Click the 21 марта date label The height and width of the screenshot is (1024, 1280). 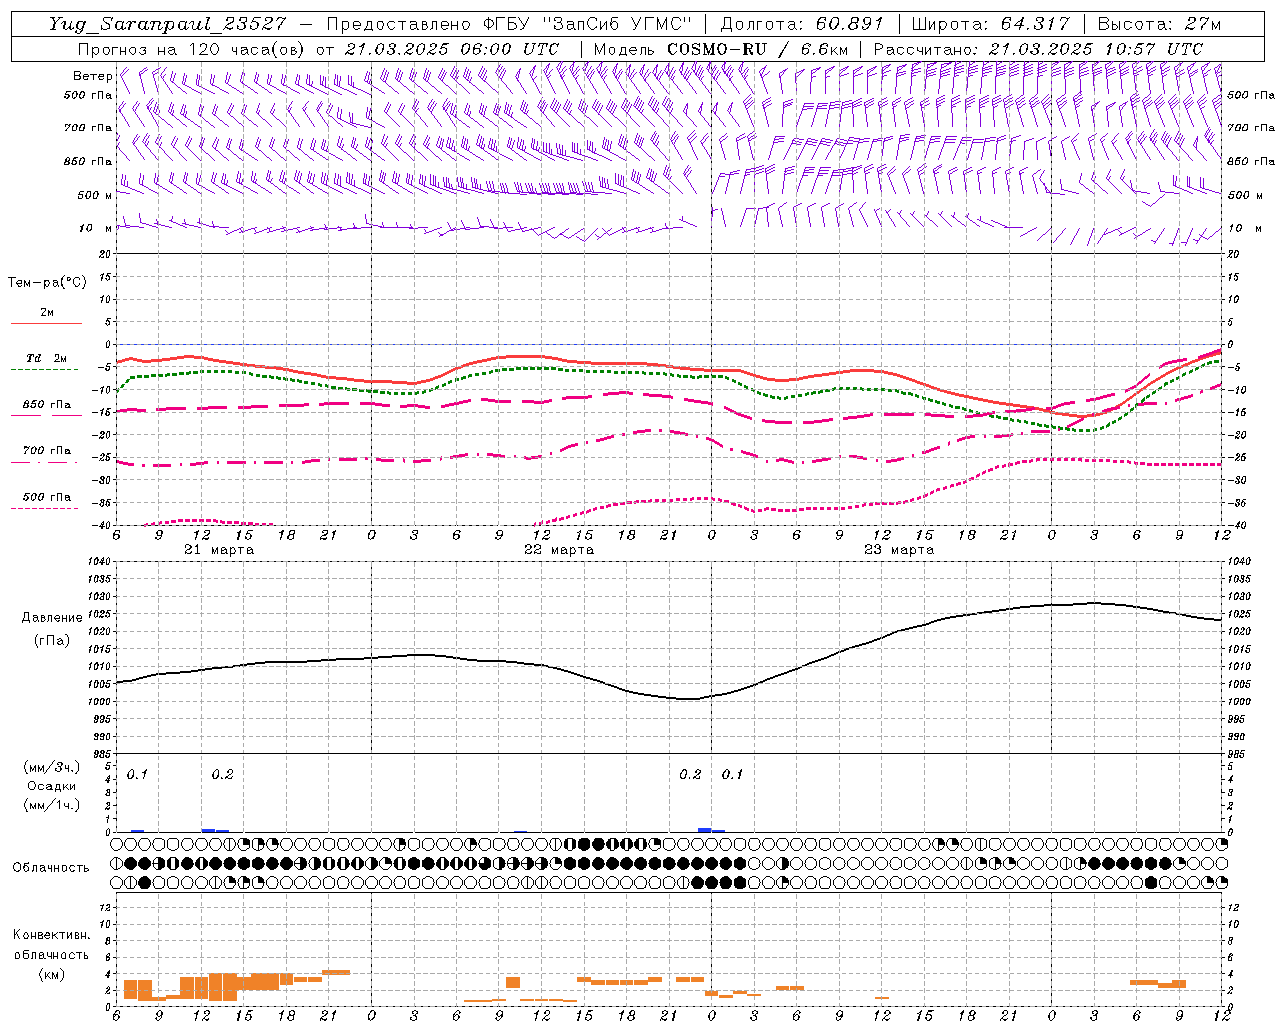click(x=219, y=550)
